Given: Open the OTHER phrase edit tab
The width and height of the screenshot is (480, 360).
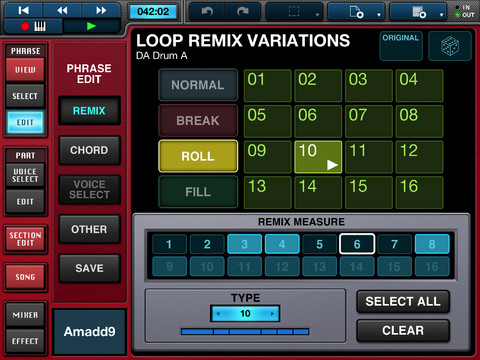Looking at the screenshot, I should click(89, 229).
